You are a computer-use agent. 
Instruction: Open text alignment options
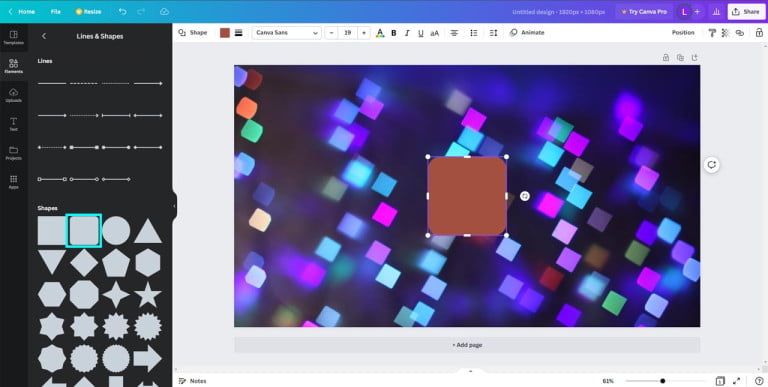pyautogui.click(x=454, y=33)
